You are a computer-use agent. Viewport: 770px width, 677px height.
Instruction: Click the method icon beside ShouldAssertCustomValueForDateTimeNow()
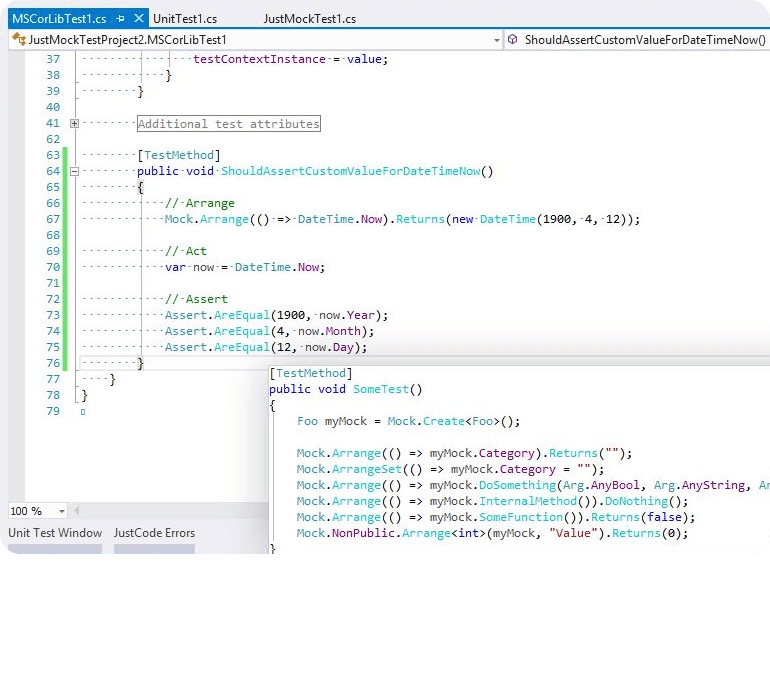[512, 39]
